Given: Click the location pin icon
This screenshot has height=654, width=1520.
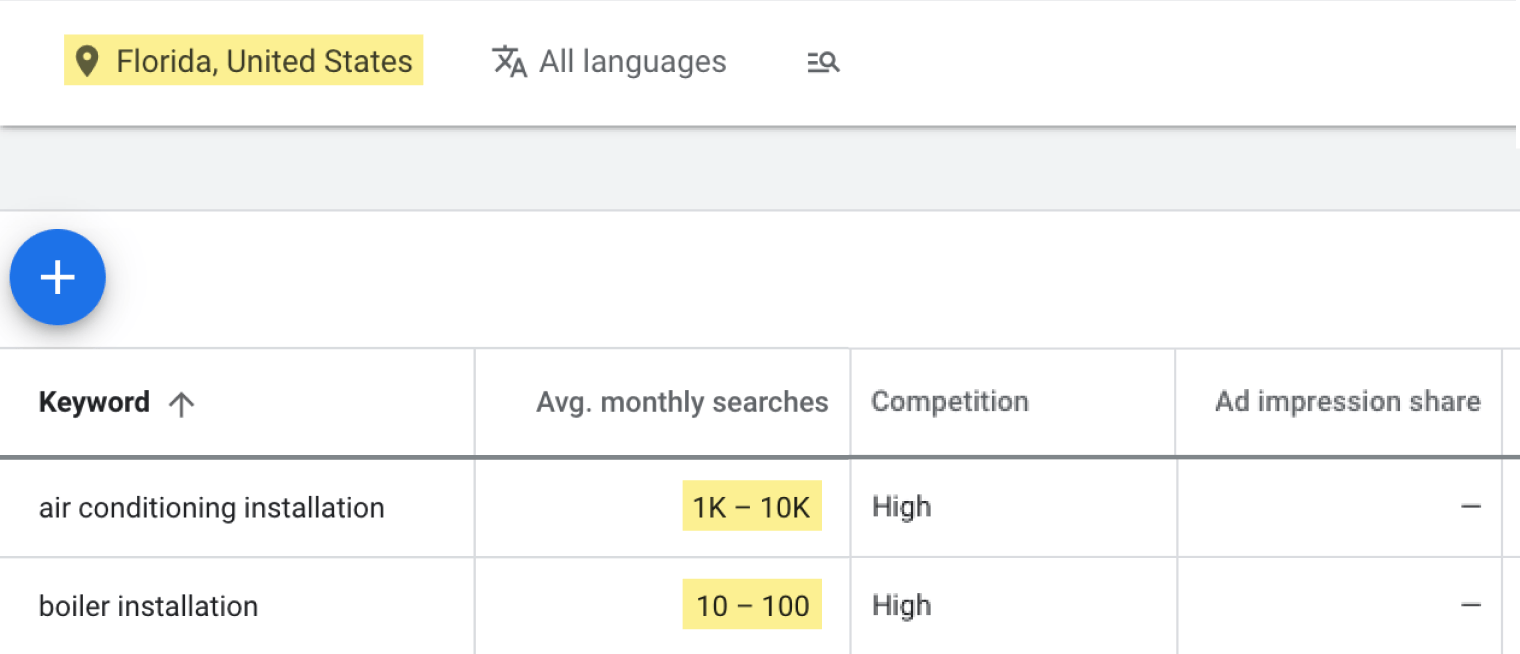Looking at the screenshot, I should tap(88, 61).
